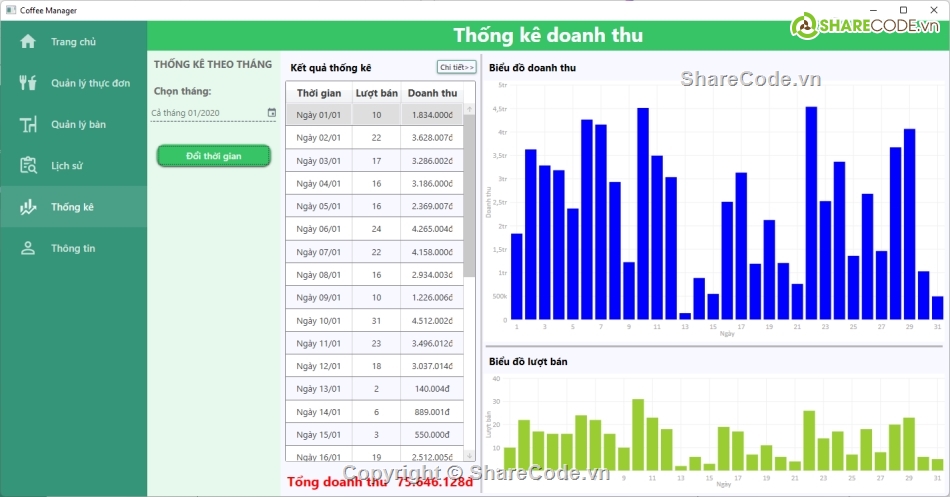Click the Lượt bán column header

click(x=376, y=93)
